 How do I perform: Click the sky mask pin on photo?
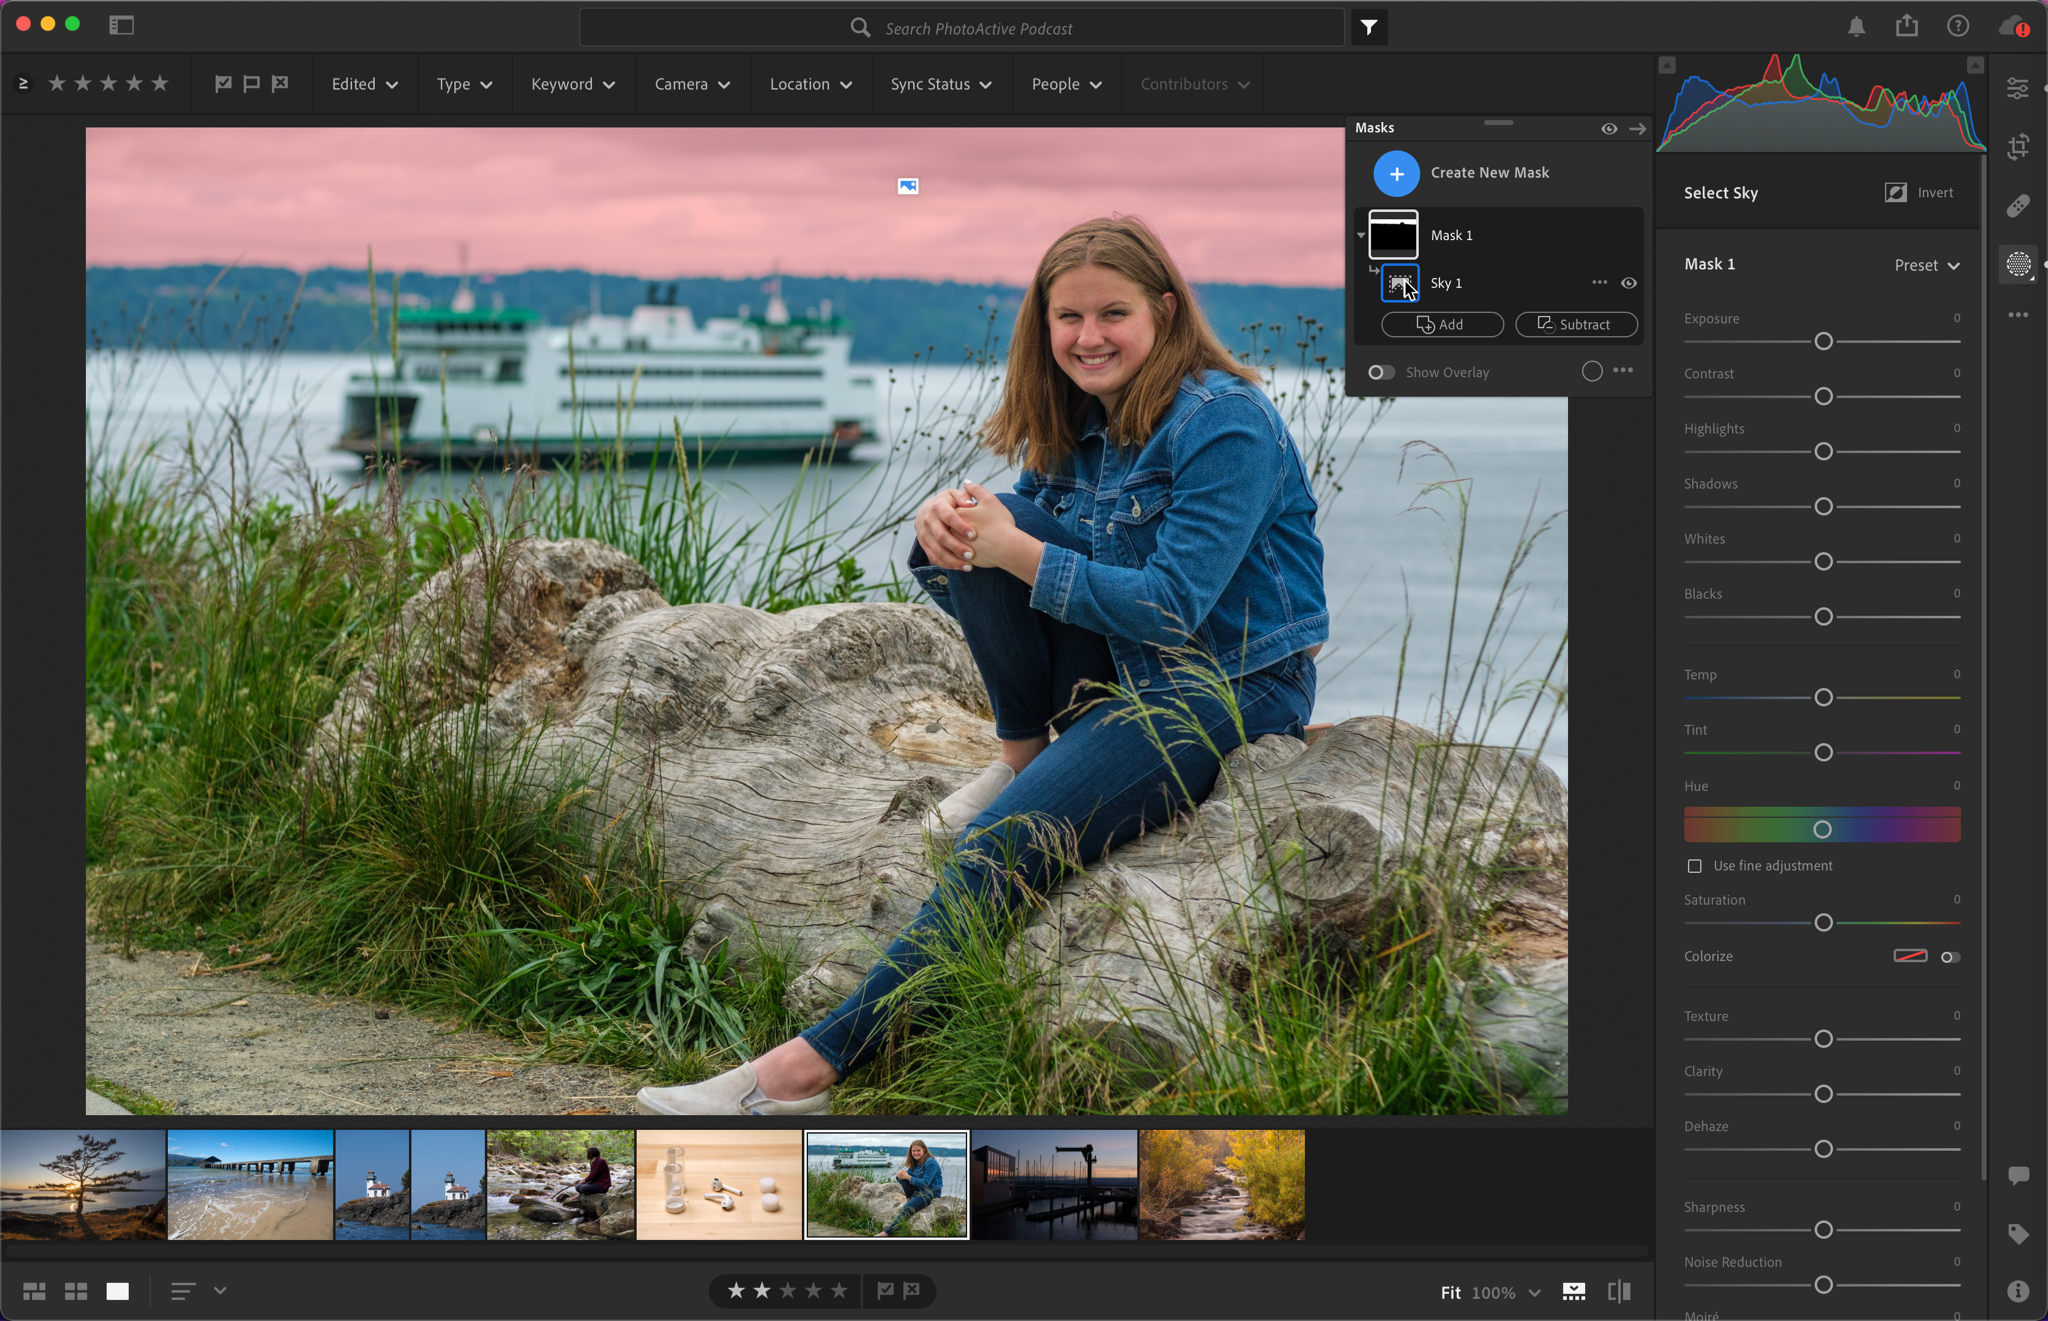coord(907,186)
